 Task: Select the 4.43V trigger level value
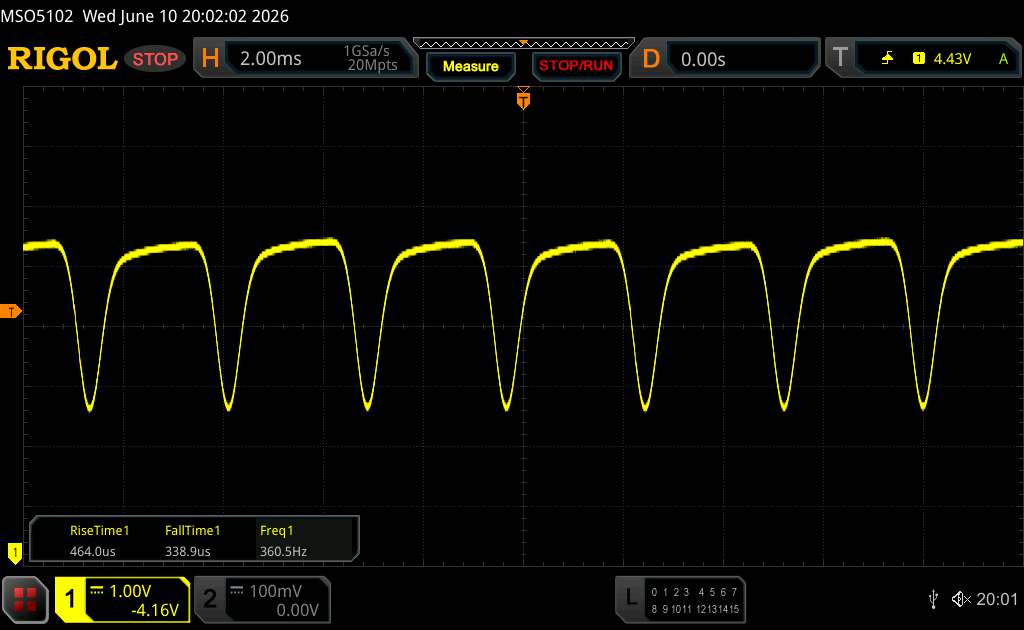coord(952,59)
